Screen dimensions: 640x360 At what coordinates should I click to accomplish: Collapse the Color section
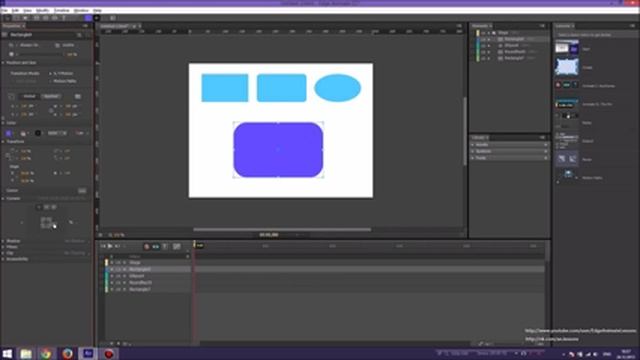click(x=3, y=123)
